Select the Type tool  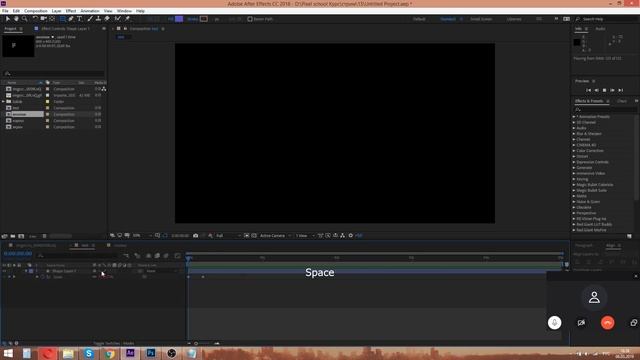tap(80, 19)
